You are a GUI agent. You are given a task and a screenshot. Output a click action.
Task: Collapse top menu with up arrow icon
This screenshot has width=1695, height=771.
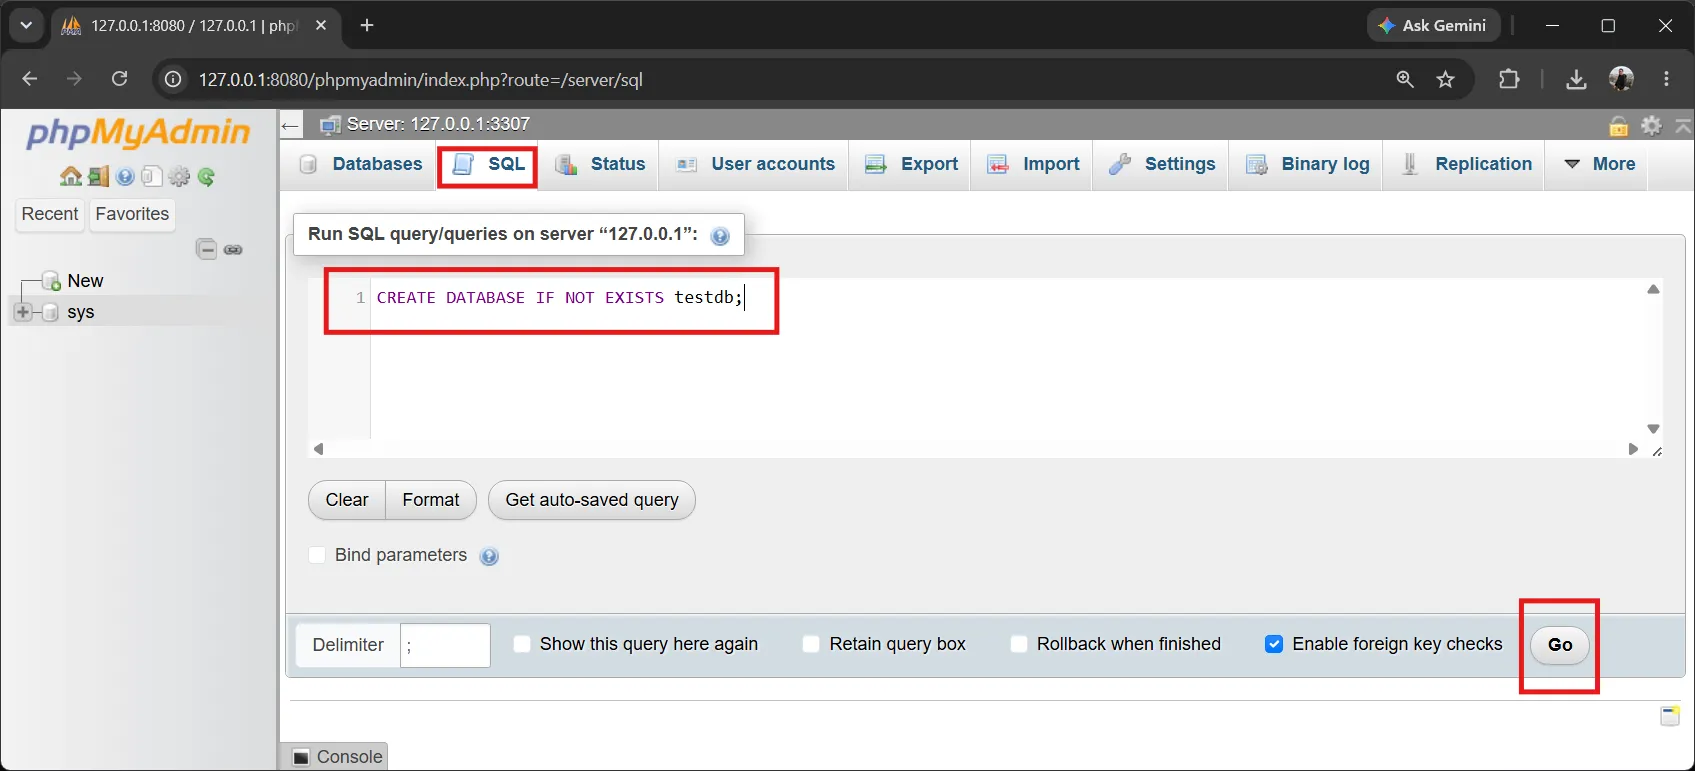[x=1683, y=125]
